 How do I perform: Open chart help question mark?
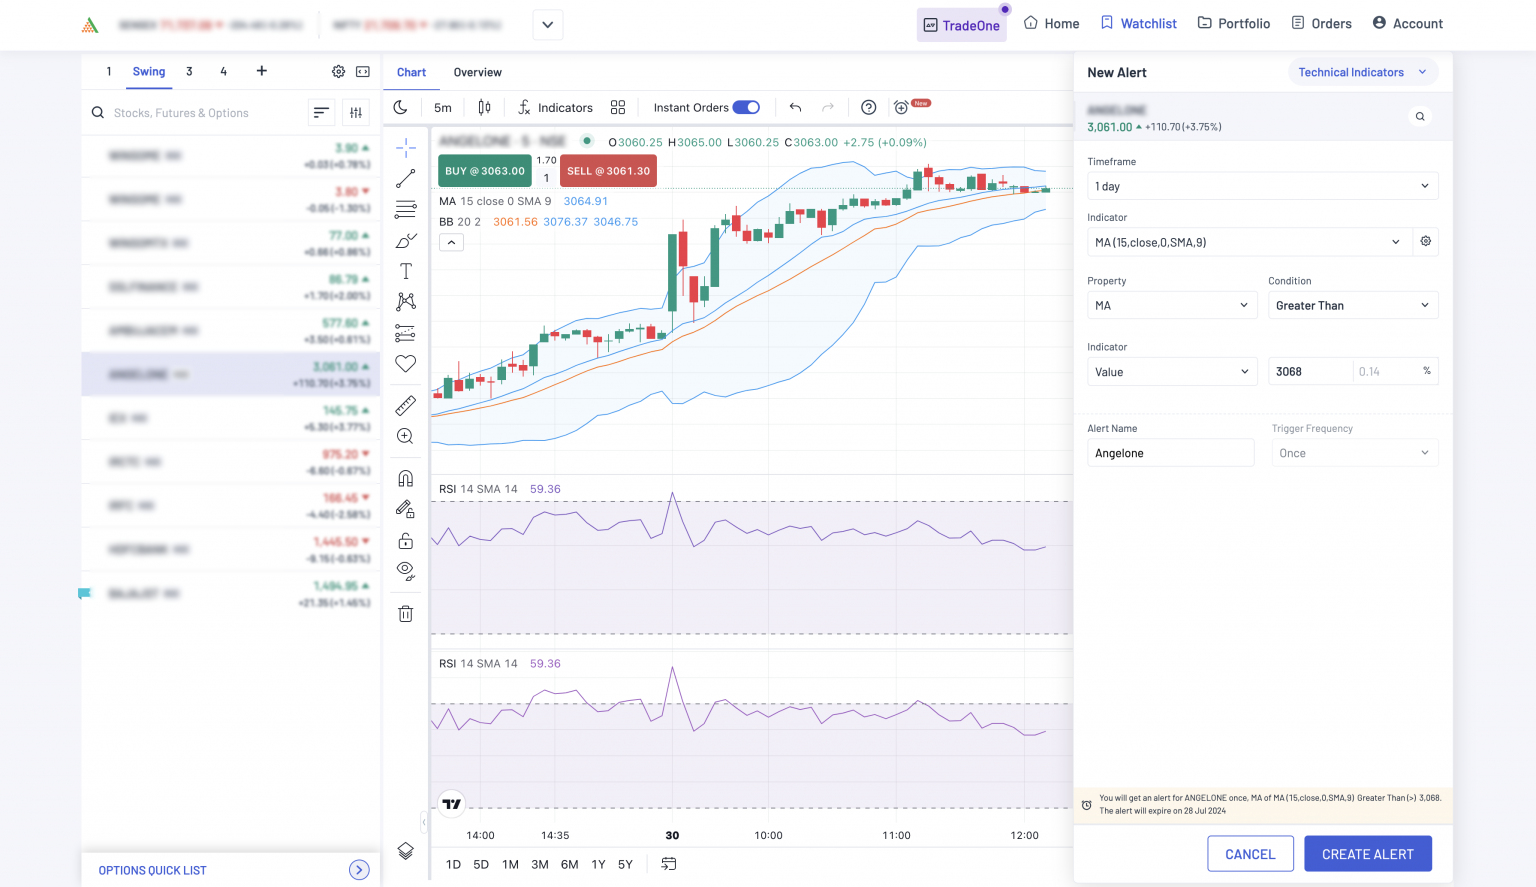(868, 107)
